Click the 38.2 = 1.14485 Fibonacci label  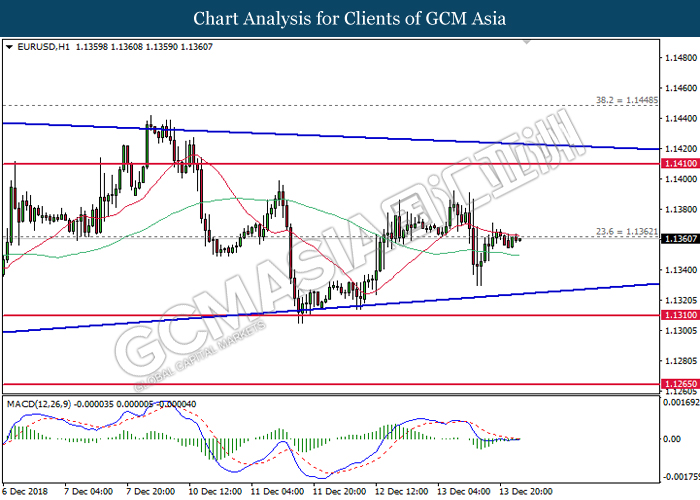pyautogui.click(x=627, y=100)
